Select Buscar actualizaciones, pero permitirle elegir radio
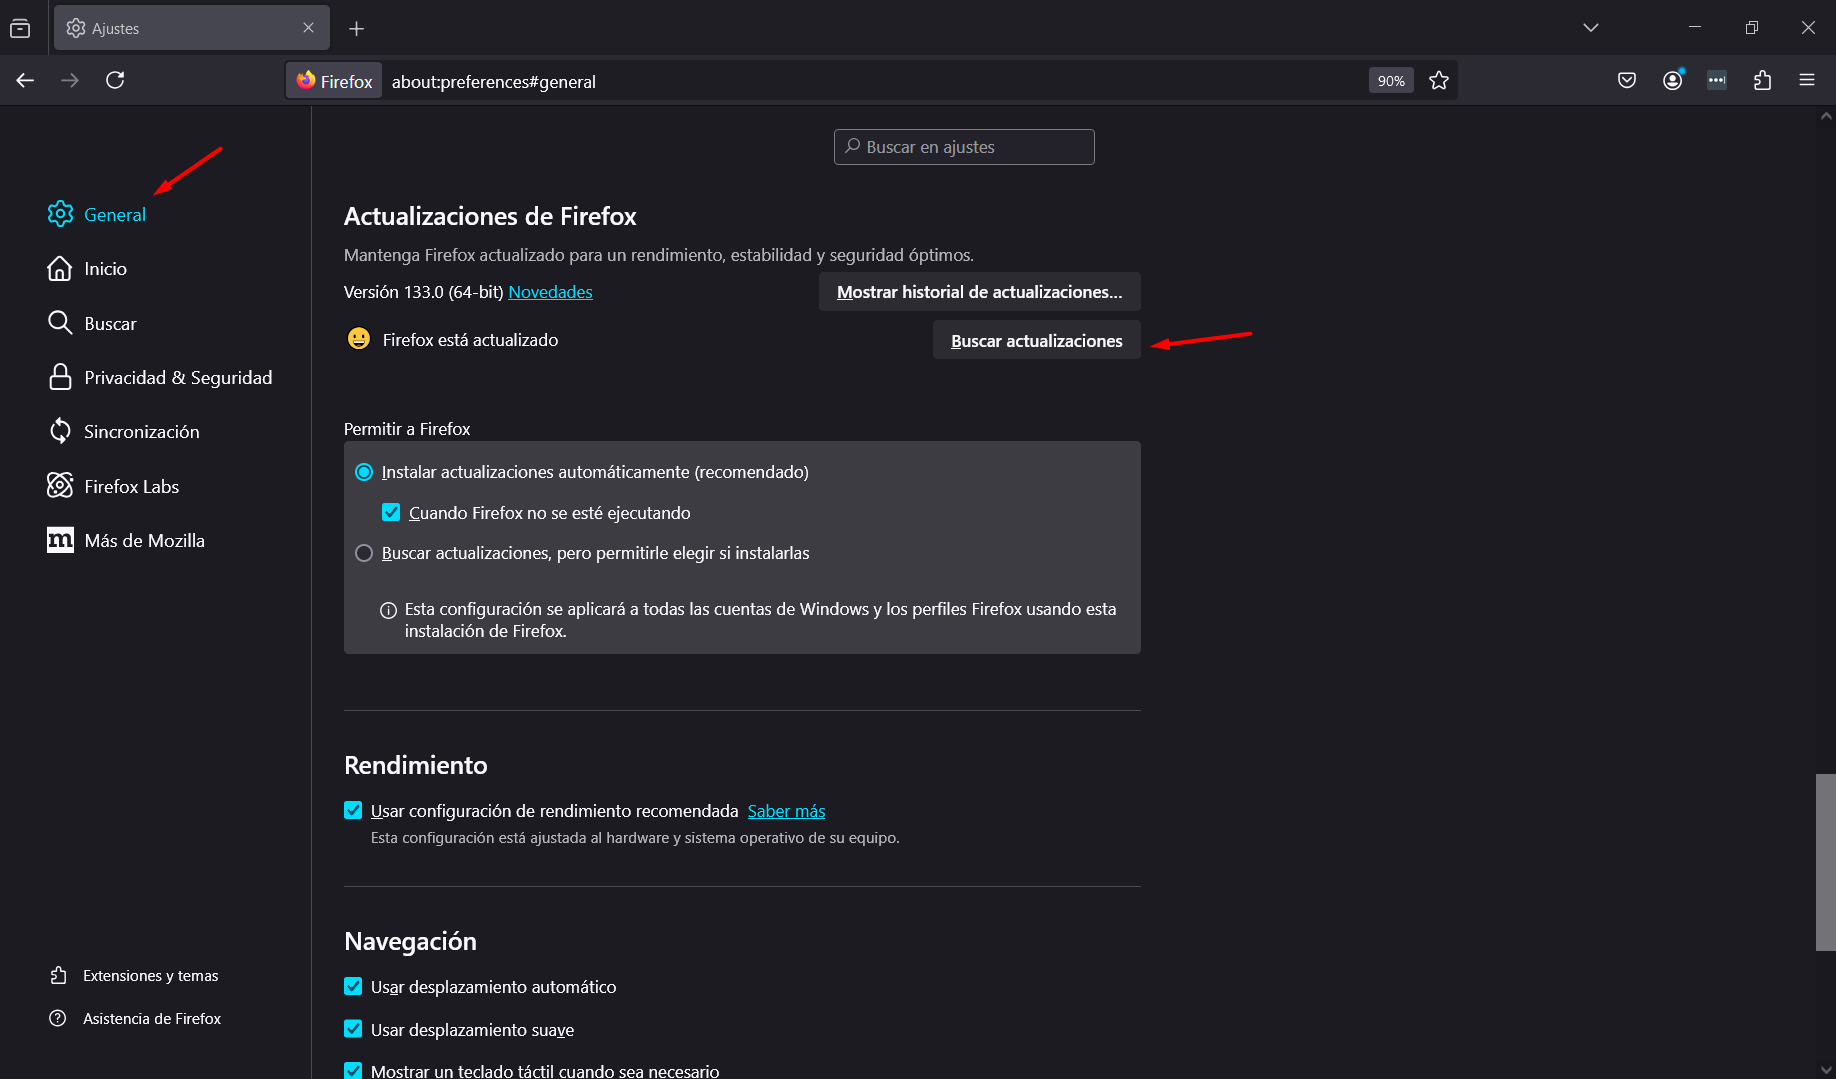Image resolution: width=1836 pixels, height=1079 pixels. coord(364,553)
